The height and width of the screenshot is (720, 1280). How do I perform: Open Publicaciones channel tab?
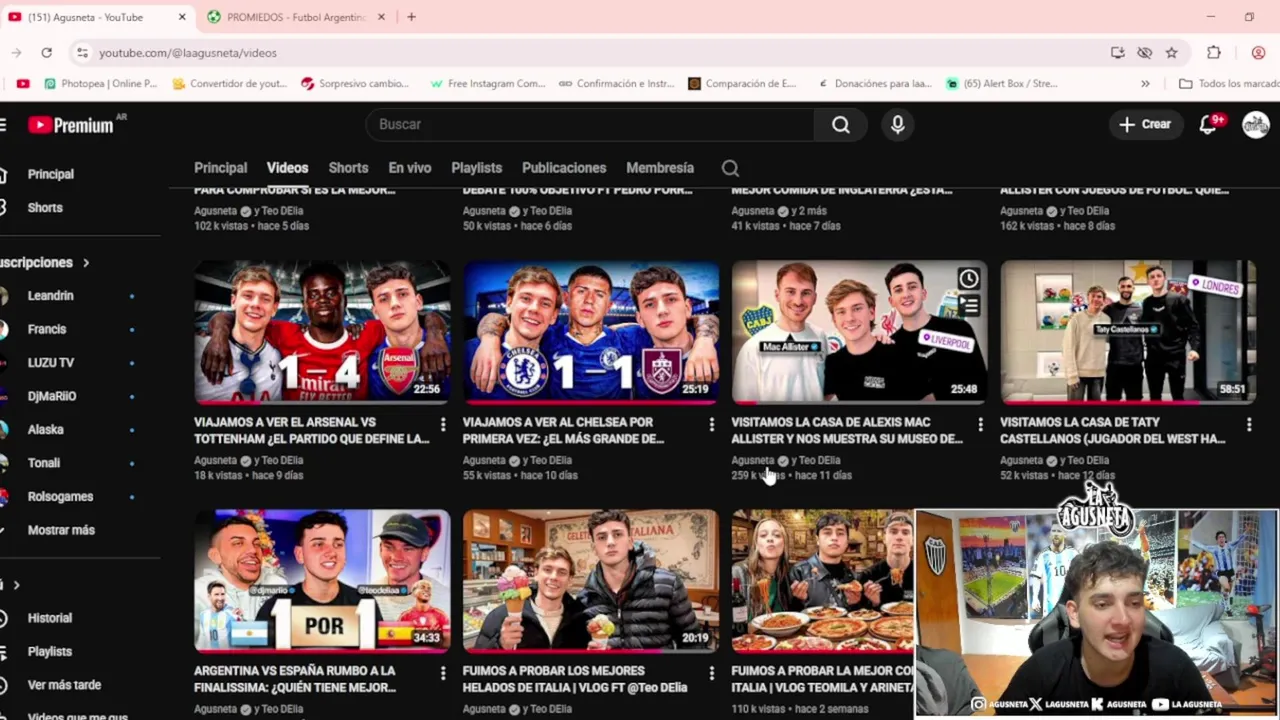tap(564, 168)
